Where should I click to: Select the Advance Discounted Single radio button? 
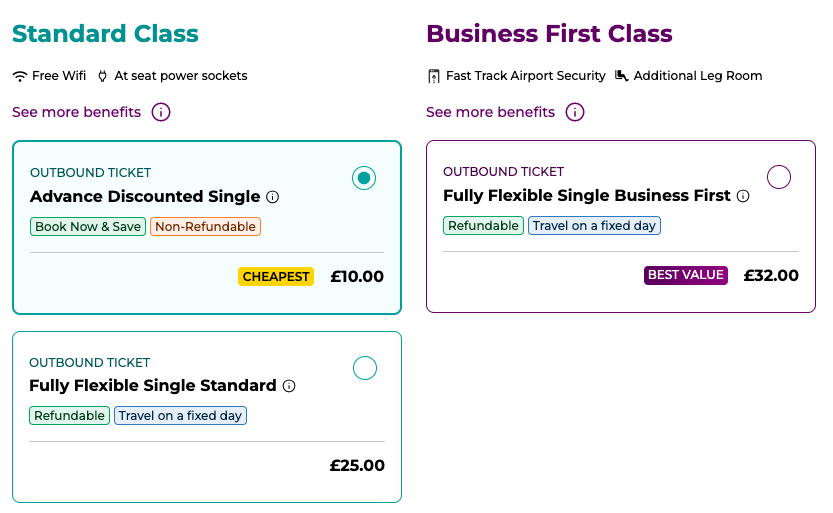(x=364, y=178)
